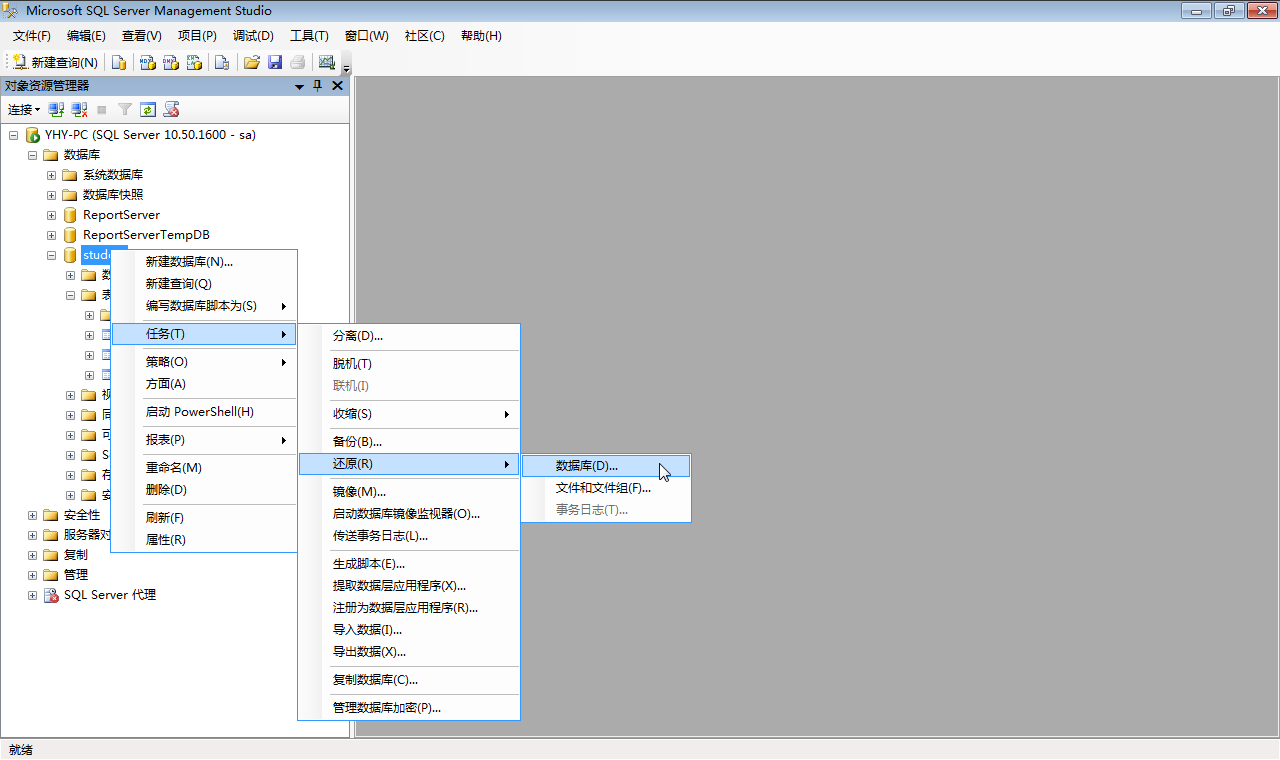1280x760 pixels.
Task: Click SQL Server 代理 agent icon
Action: point(51,595)
